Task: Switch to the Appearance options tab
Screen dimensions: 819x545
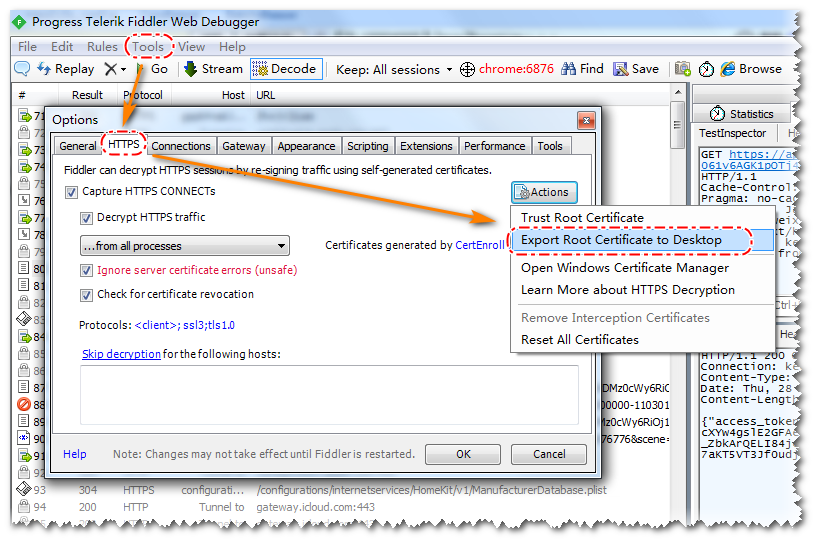Action: pos(306,146)
